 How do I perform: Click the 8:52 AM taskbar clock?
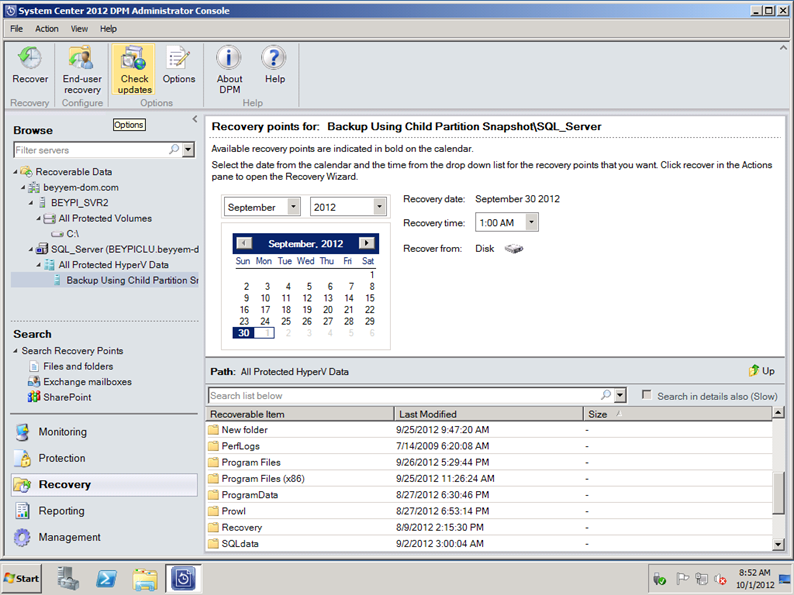tap(755, 573)
